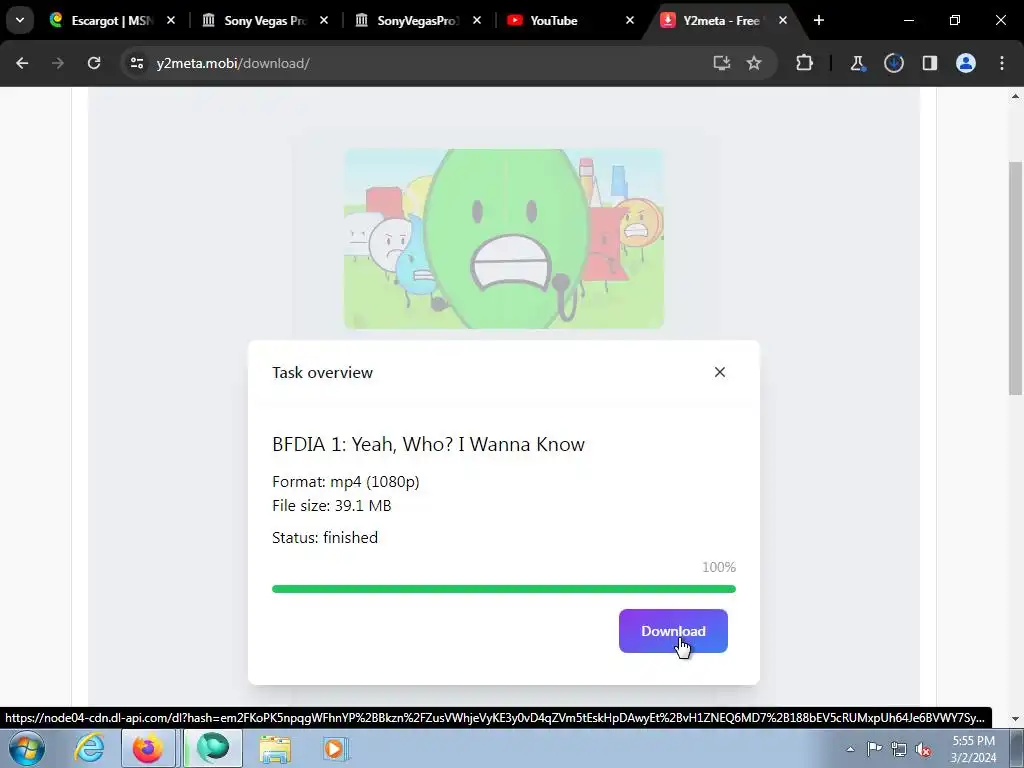This screenshot has width=1024, height=768.
Task: Switch to the SonyVegasPro1 tab
Action: [x=417, y=21]
